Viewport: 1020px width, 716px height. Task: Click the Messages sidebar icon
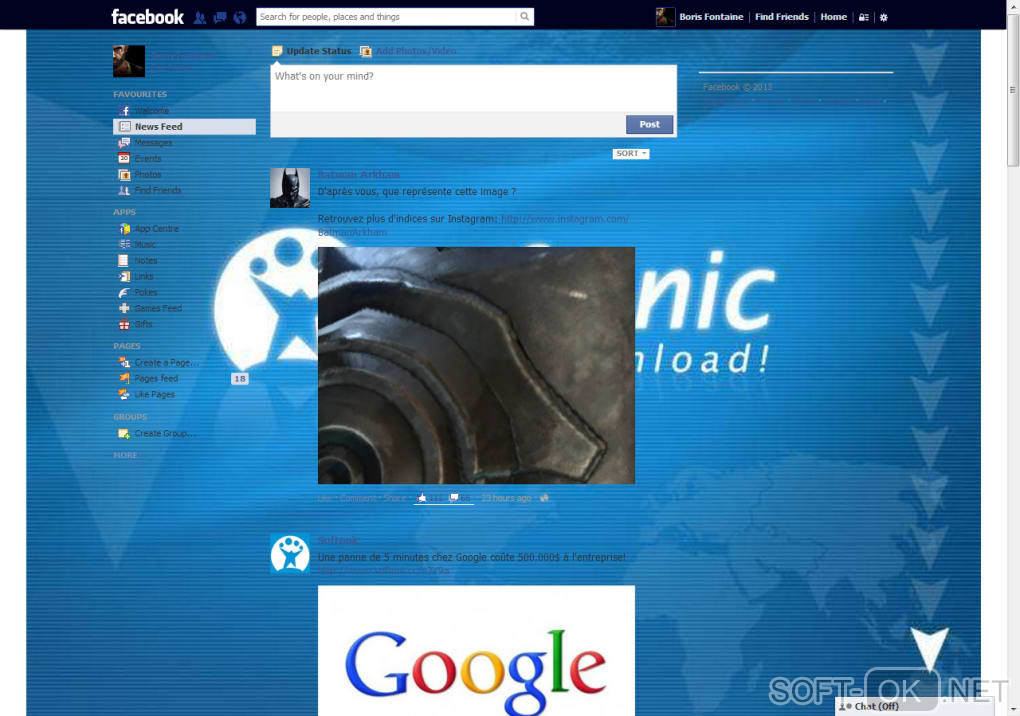point(124,142)
